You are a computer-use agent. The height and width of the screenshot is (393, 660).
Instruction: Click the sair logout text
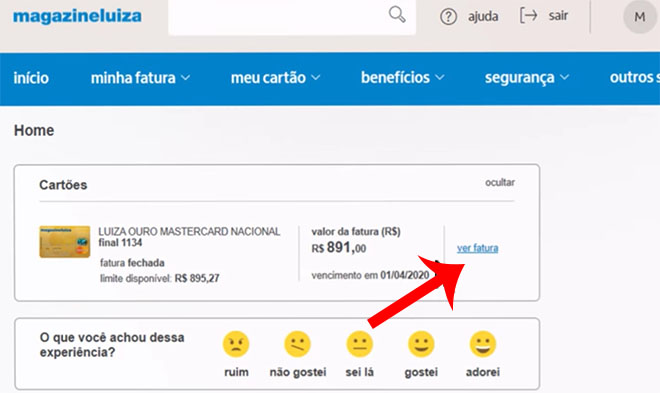coord(558,16)
